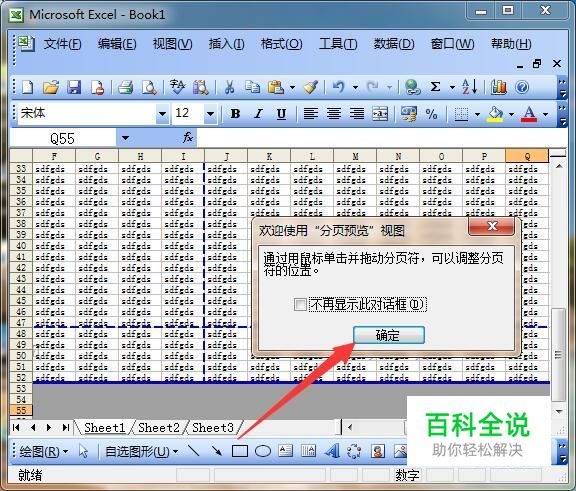Apply cell borders with the Borders icon
Screen dimensions: 576x491
tap(461, 114)
